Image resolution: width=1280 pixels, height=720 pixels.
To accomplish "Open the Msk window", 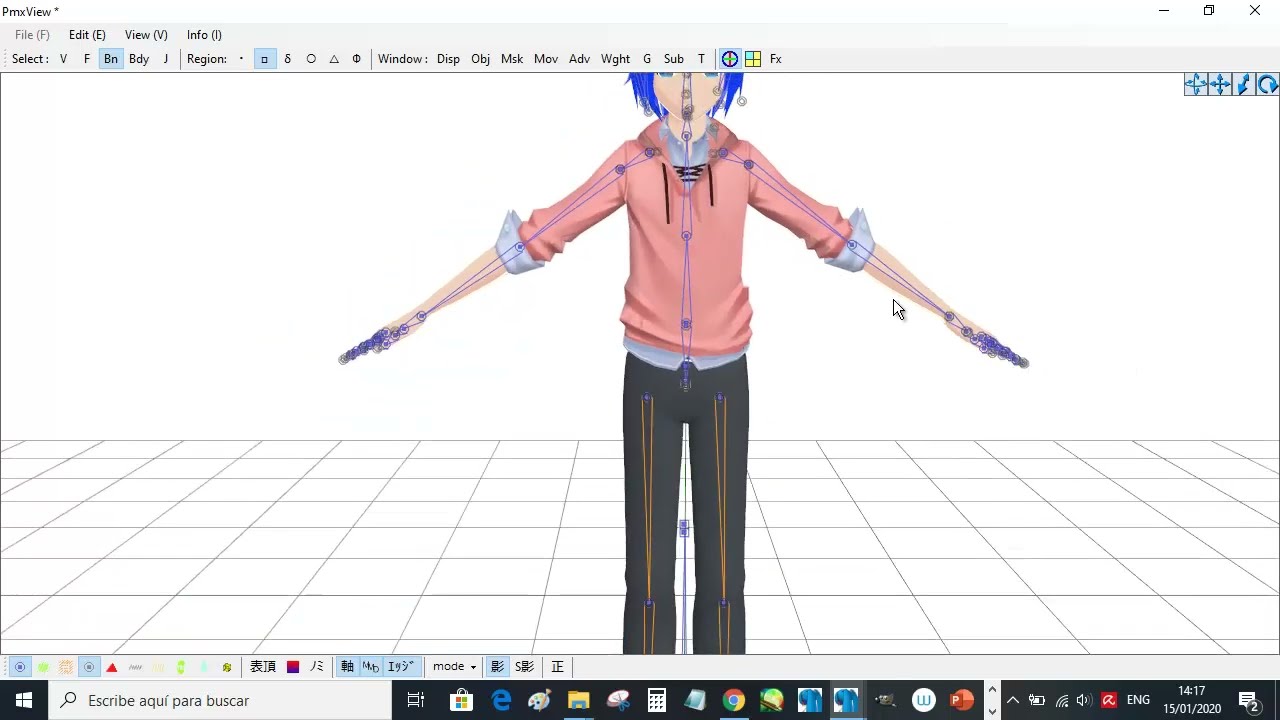I will point(512,59).
